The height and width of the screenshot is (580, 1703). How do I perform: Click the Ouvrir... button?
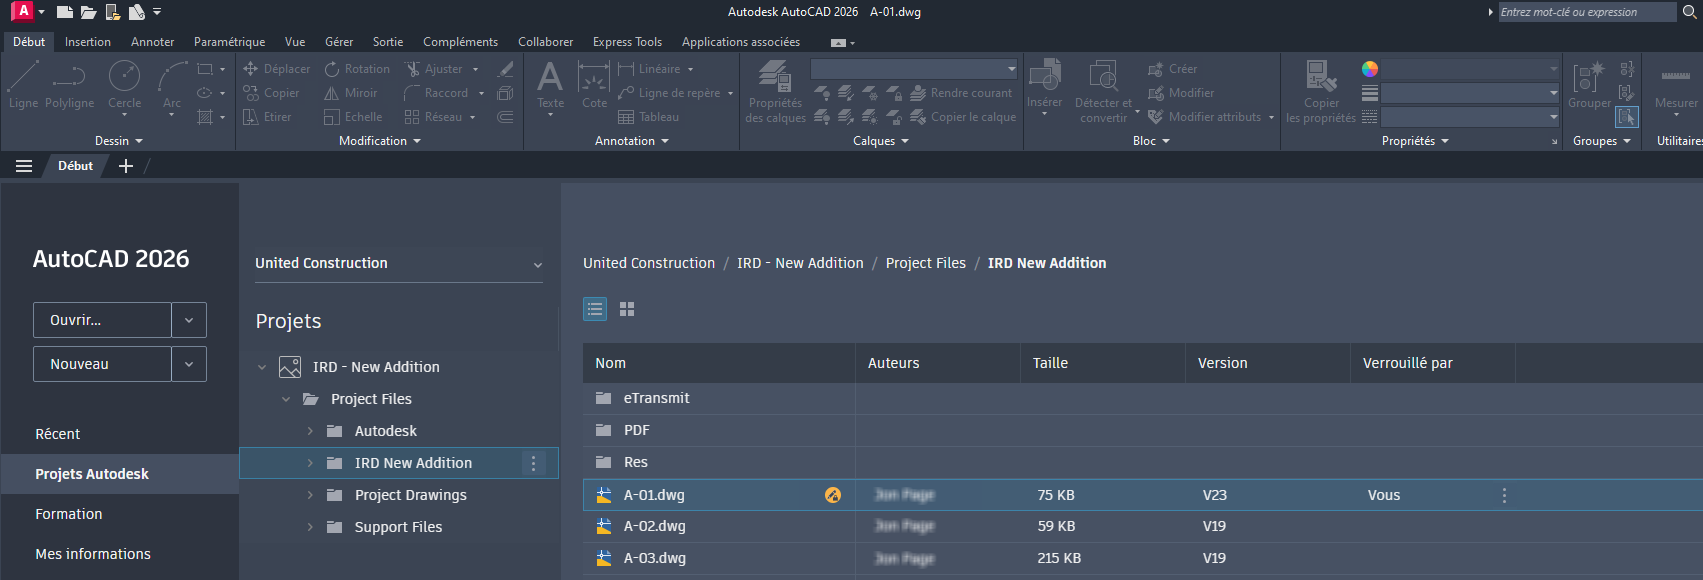pos(102,320)
